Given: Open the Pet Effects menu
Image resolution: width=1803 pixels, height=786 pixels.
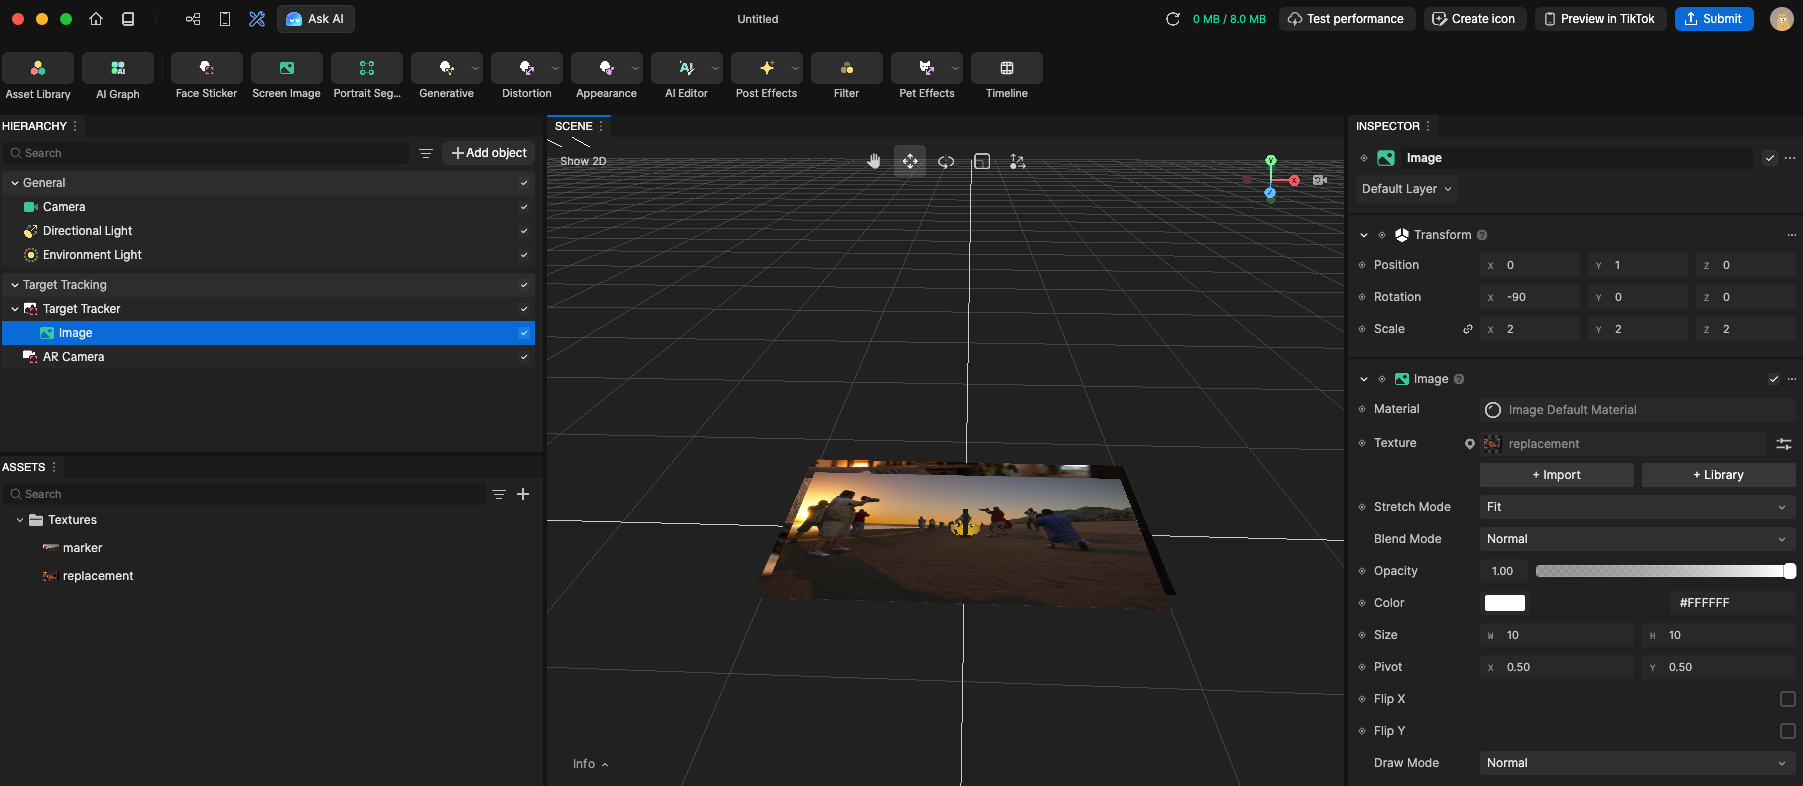Looking at the screenshot, I should tap(927, 77).
